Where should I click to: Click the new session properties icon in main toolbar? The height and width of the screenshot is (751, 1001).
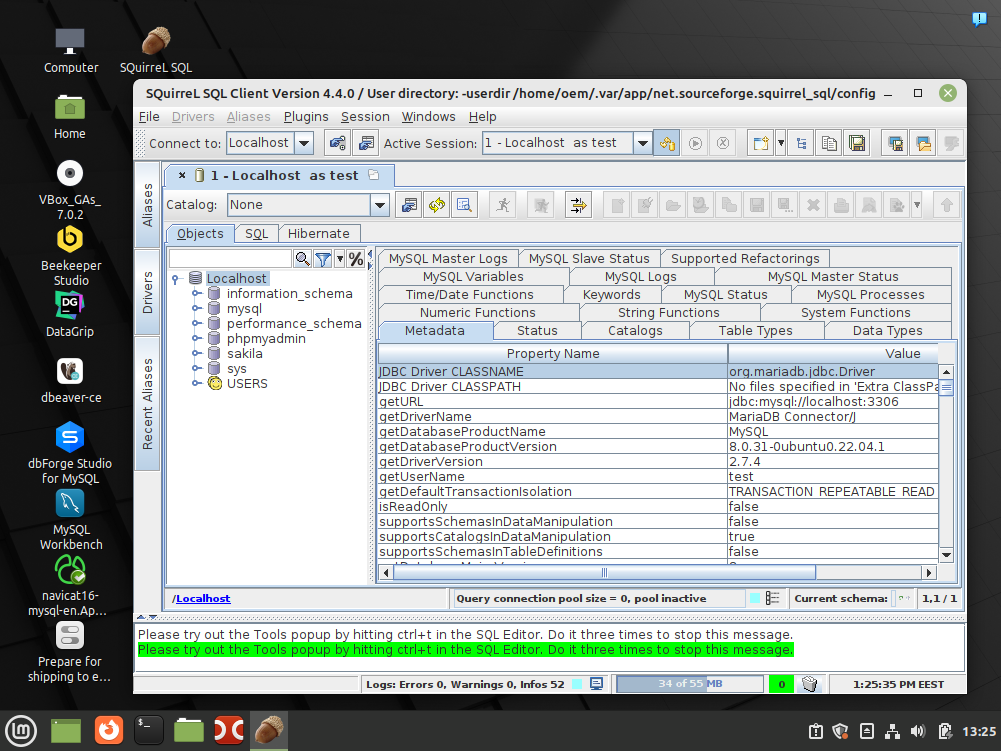366,143
